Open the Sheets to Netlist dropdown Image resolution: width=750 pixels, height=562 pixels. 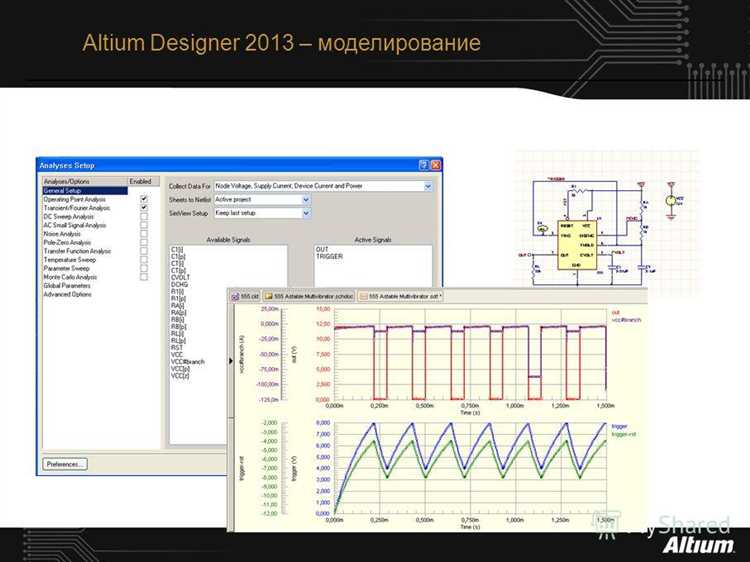coord(306,199)
